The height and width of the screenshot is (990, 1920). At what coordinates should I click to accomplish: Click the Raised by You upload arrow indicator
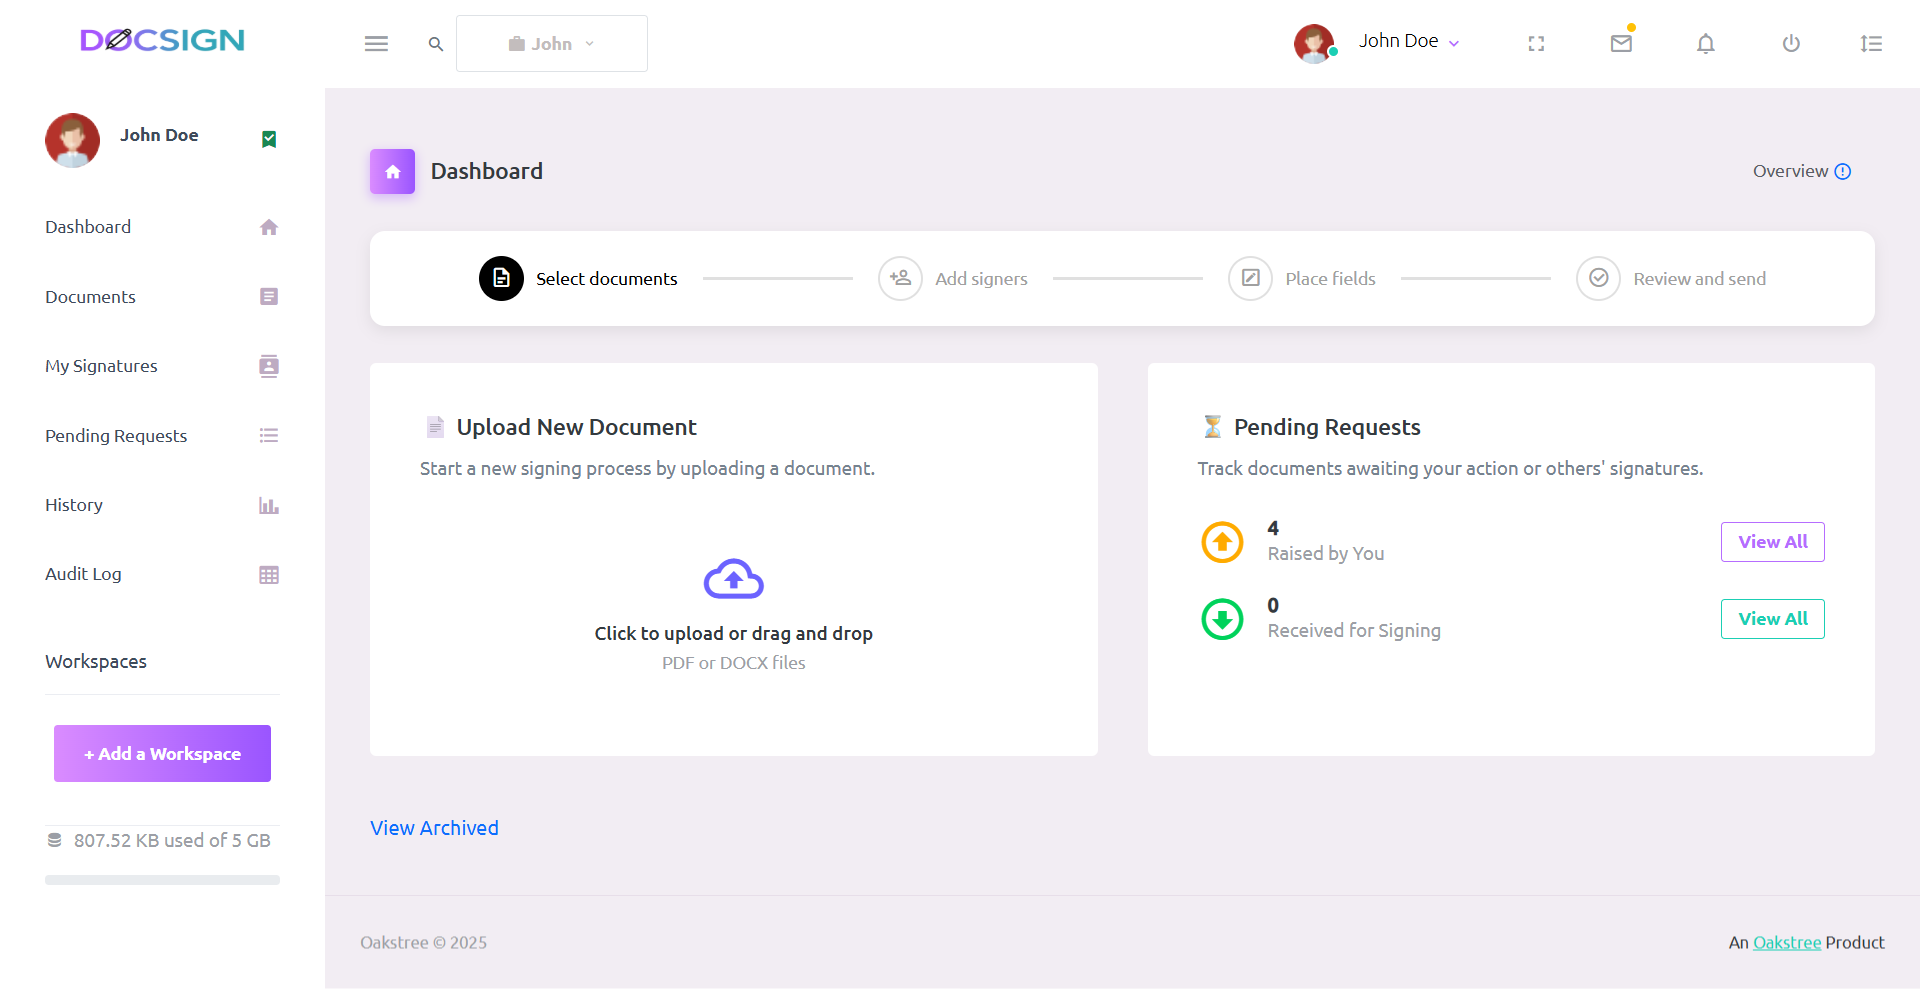click(1222, 541)
